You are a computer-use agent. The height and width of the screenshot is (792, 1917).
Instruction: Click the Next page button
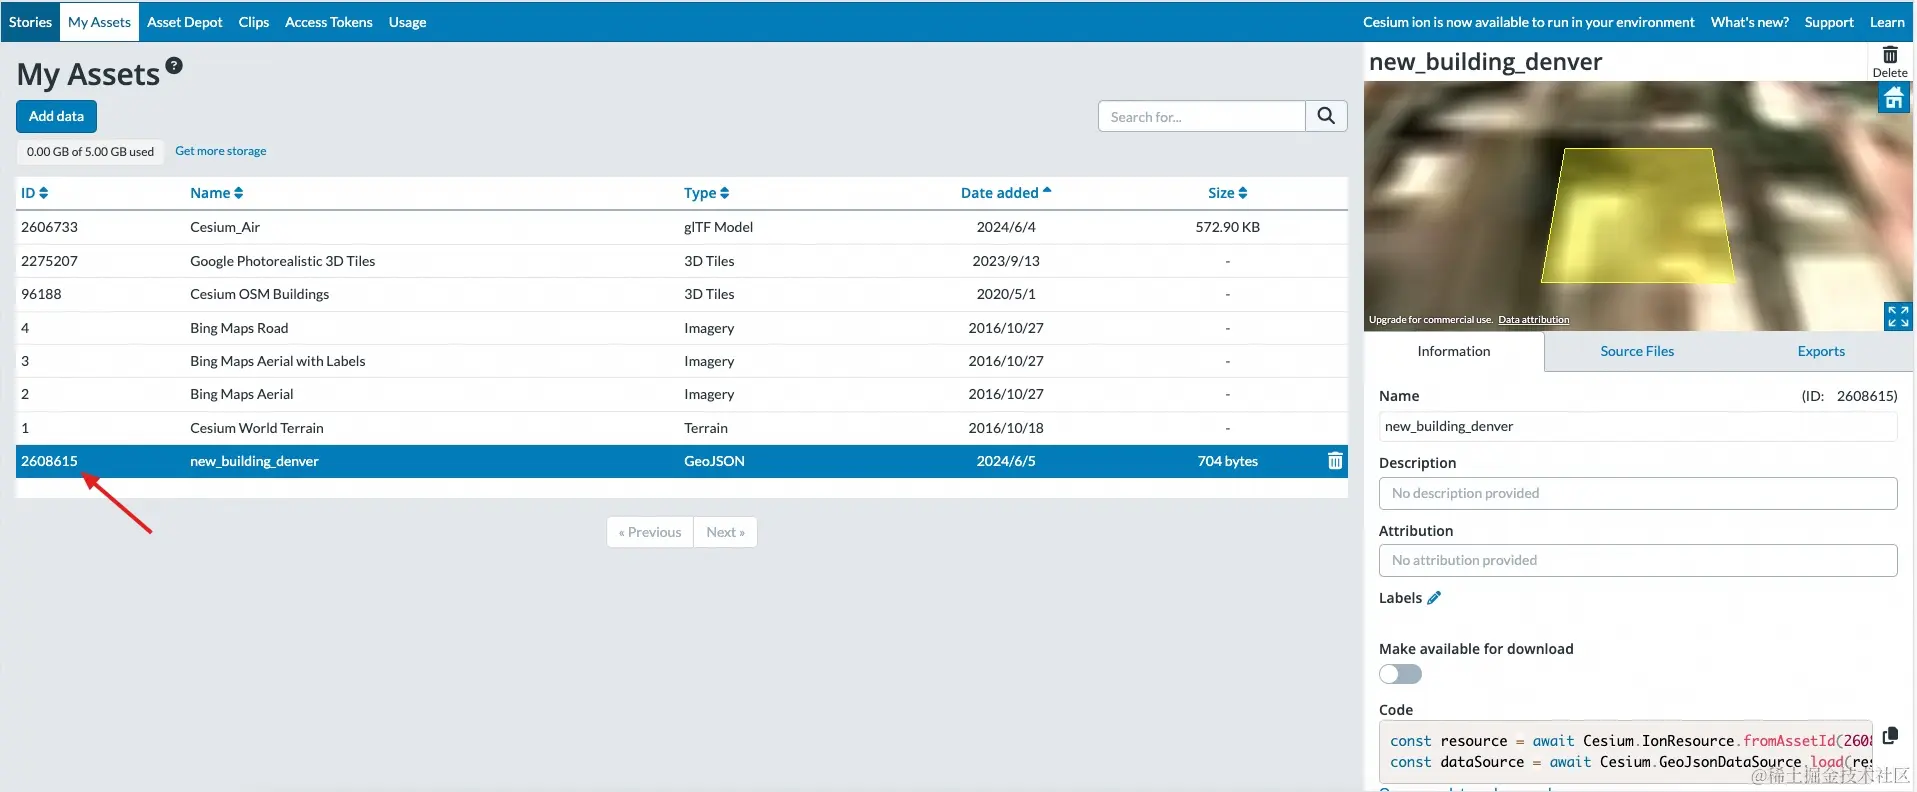(725, 532)
